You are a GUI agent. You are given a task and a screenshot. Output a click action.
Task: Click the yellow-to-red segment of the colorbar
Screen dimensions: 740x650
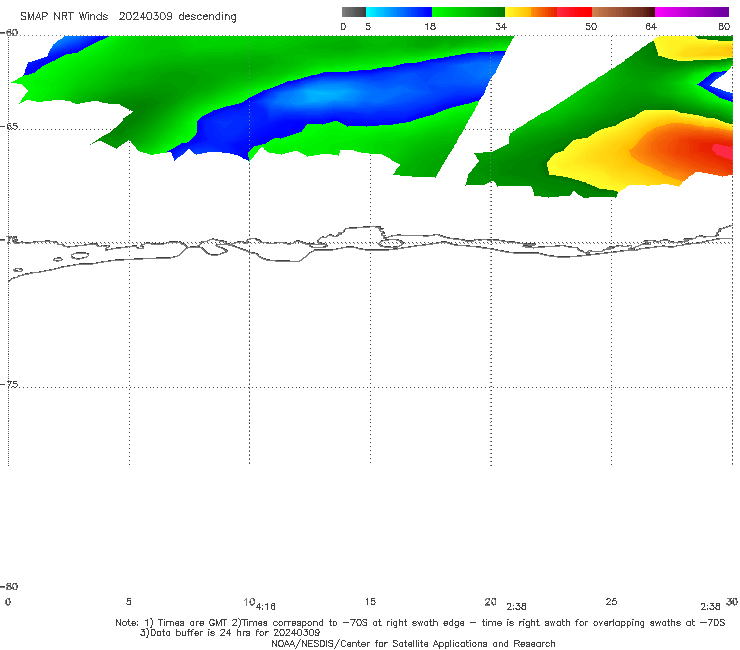(x=548, y=12)
